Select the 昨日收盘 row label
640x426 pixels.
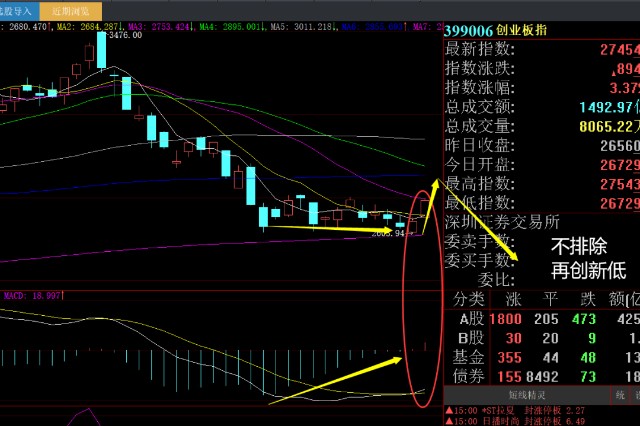pyautogui.click(x=480, y=146)
